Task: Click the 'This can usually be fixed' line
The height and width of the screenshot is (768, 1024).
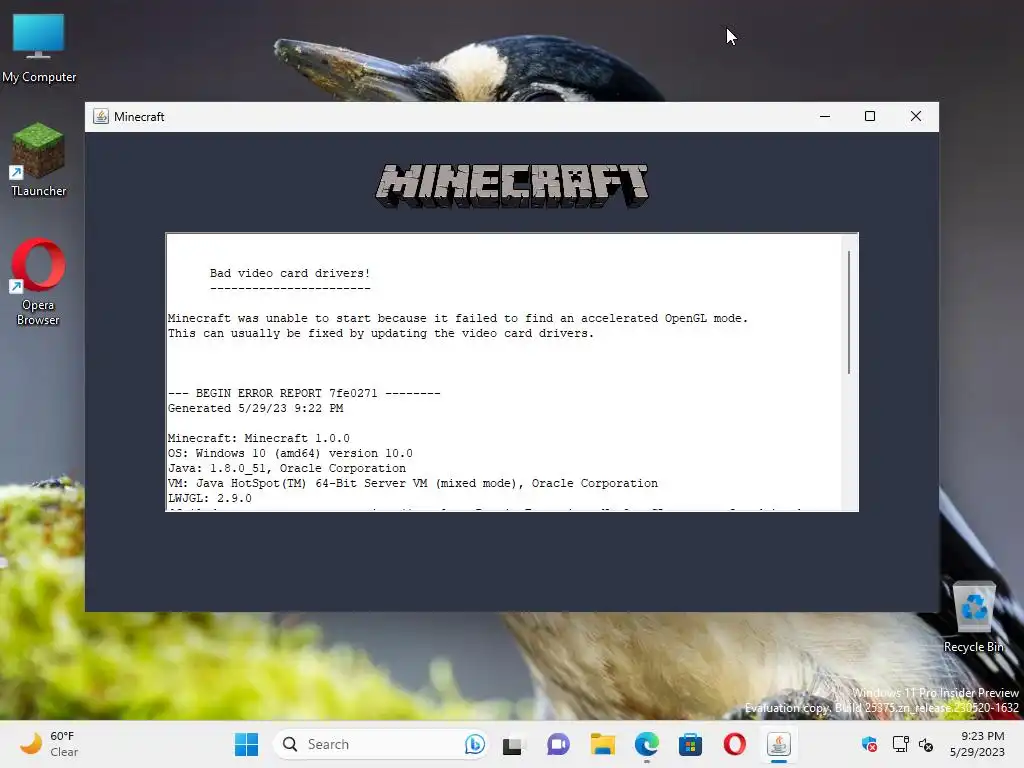Action: click(381, 333)
